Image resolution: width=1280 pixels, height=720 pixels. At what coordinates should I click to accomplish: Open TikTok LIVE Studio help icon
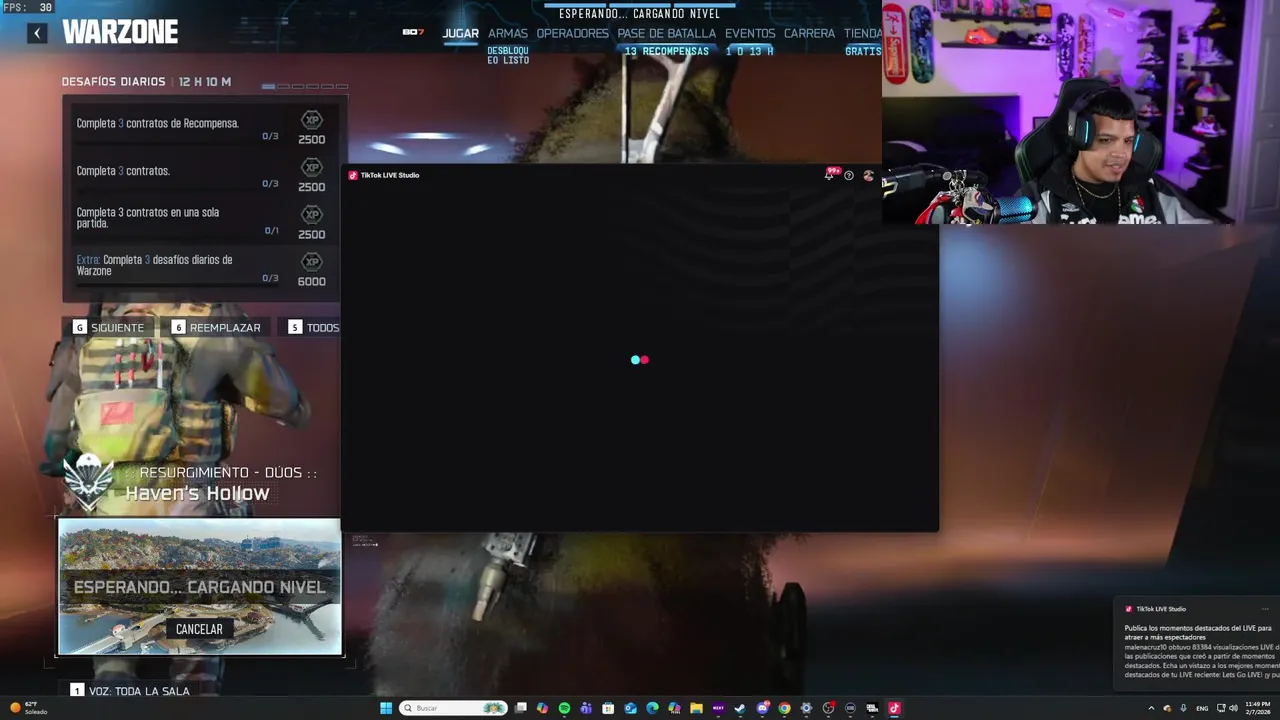coord(849,175)
